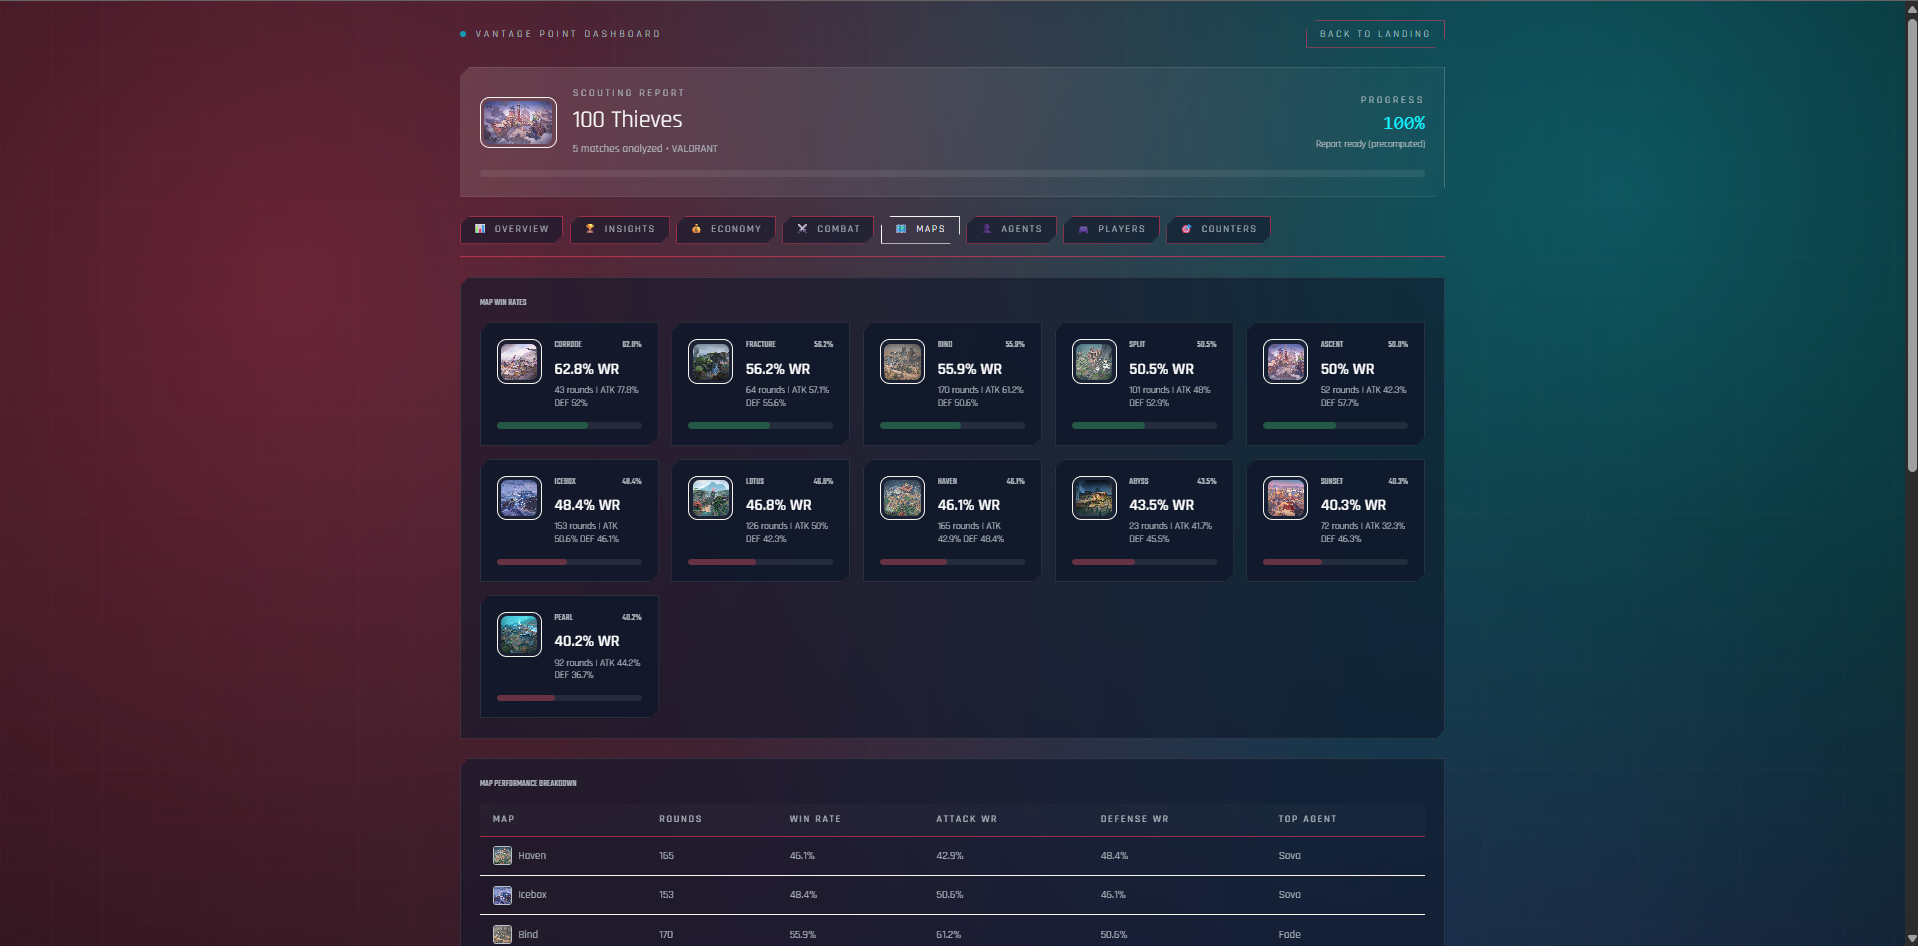
Task: Click the "WIN RATE" column header
Action: point(815,819)
